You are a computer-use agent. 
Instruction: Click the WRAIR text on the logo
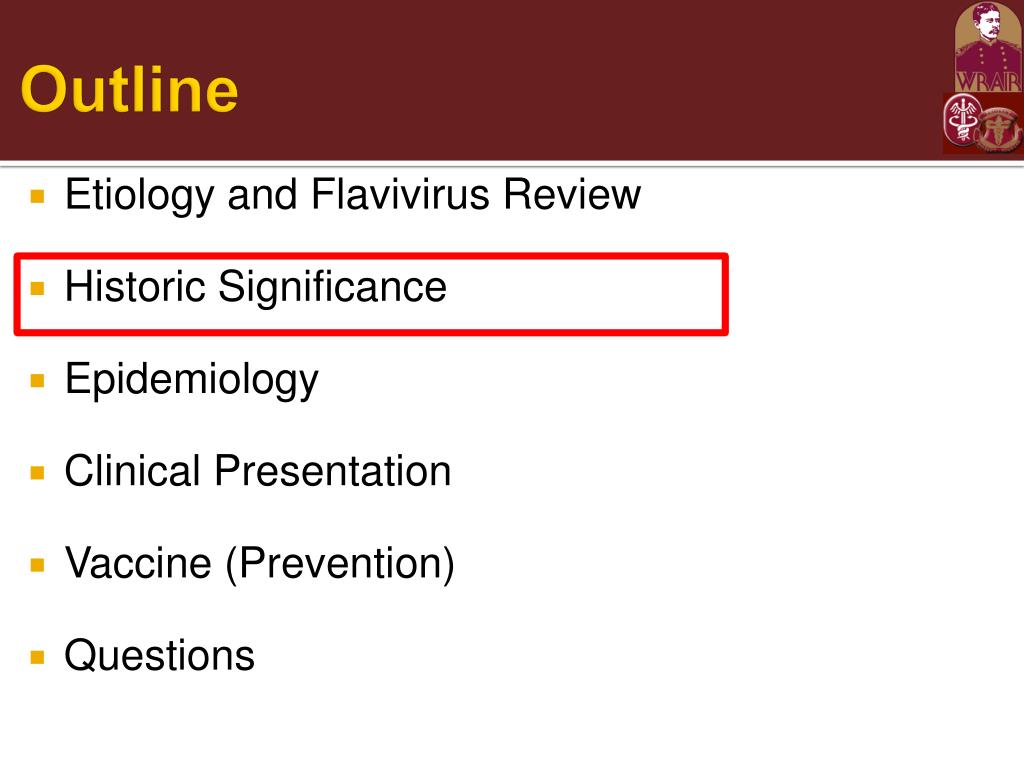(x=987, y=82)
